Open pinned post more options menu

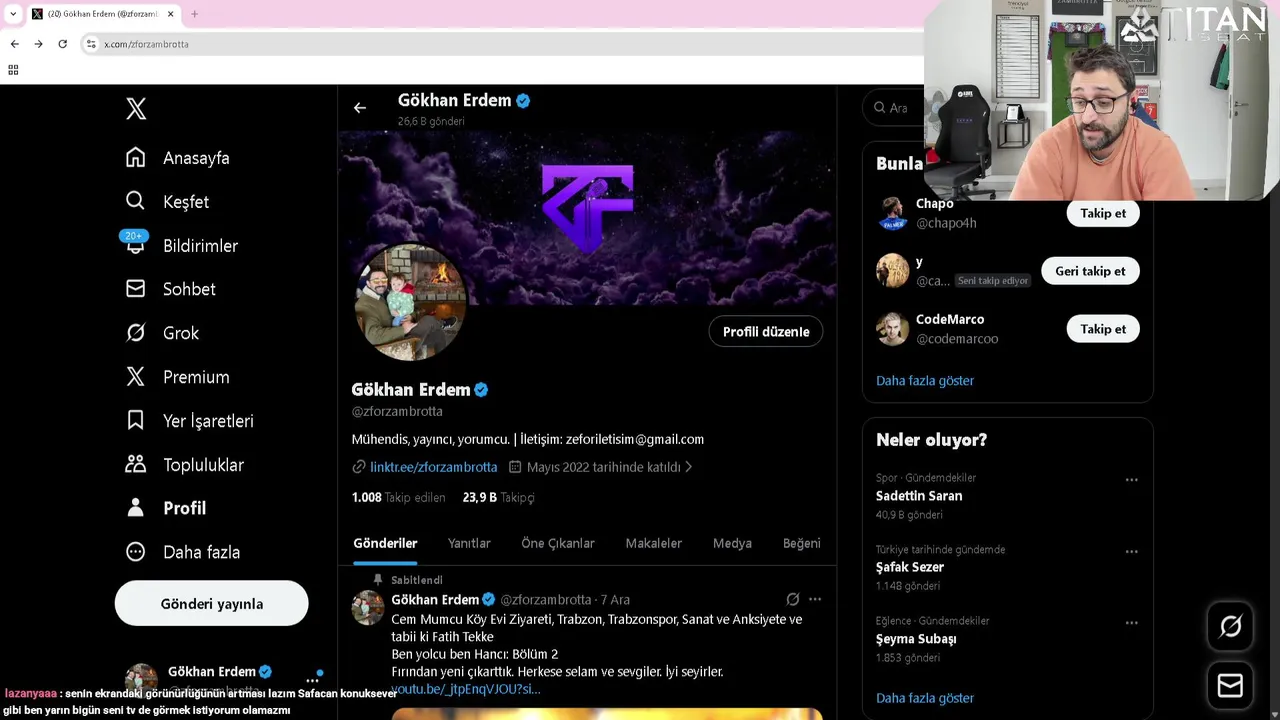tap(815, 599)
